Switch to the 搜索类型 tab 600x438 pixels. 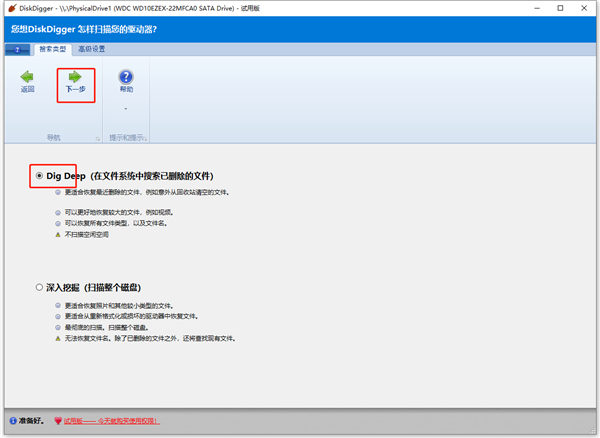tap(53, 49)
